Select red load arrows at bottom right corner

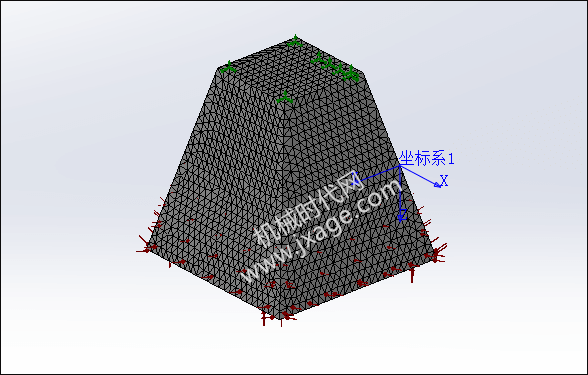[437, 254]
